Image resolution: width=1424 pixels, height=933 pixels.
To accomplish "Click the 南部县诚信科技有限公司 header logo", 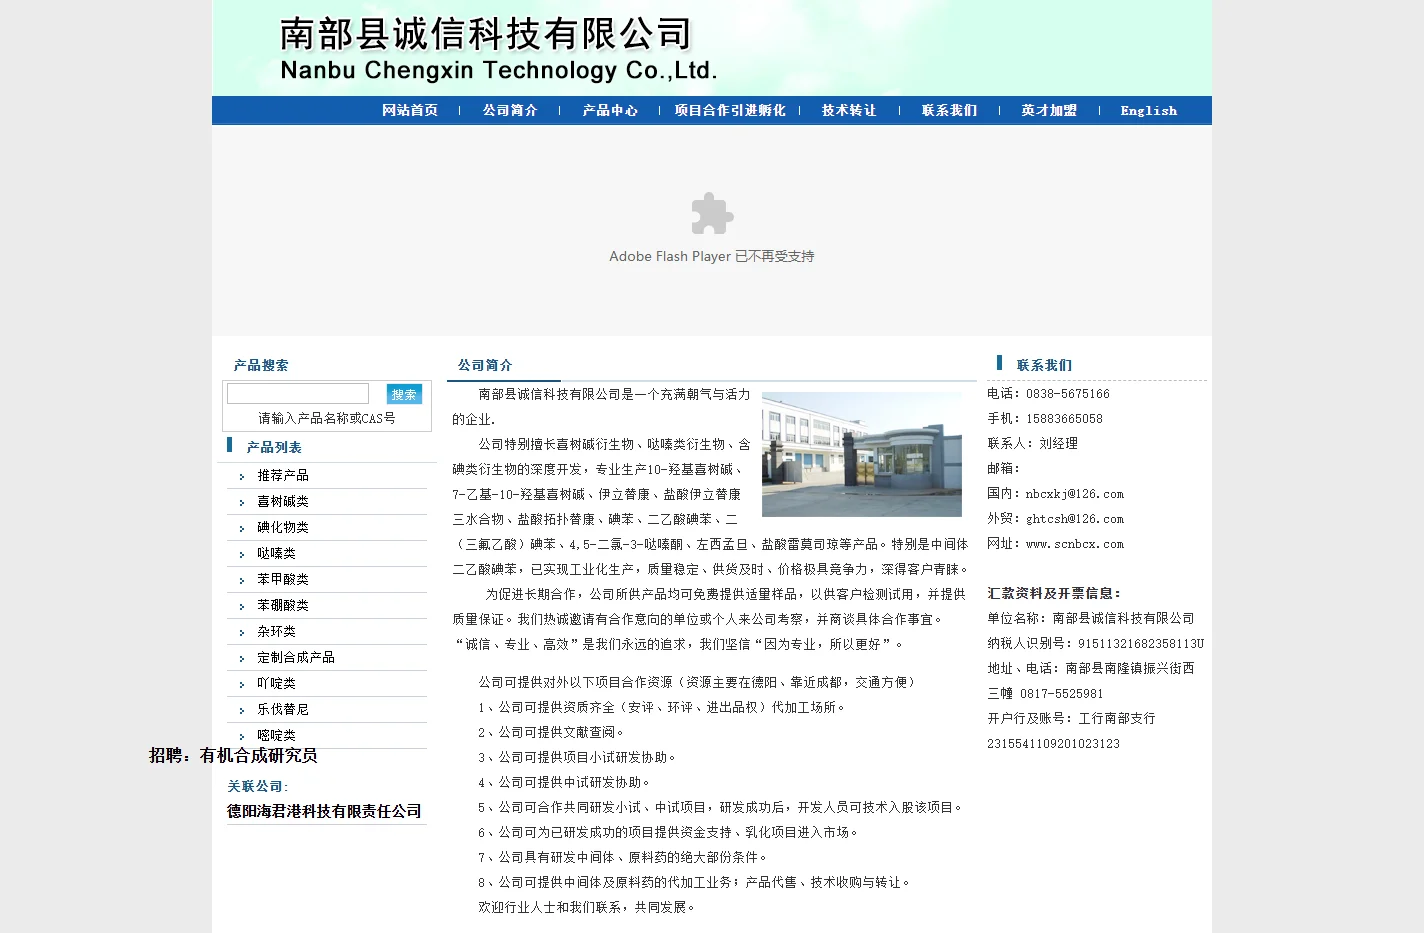I will coord(498,48).
